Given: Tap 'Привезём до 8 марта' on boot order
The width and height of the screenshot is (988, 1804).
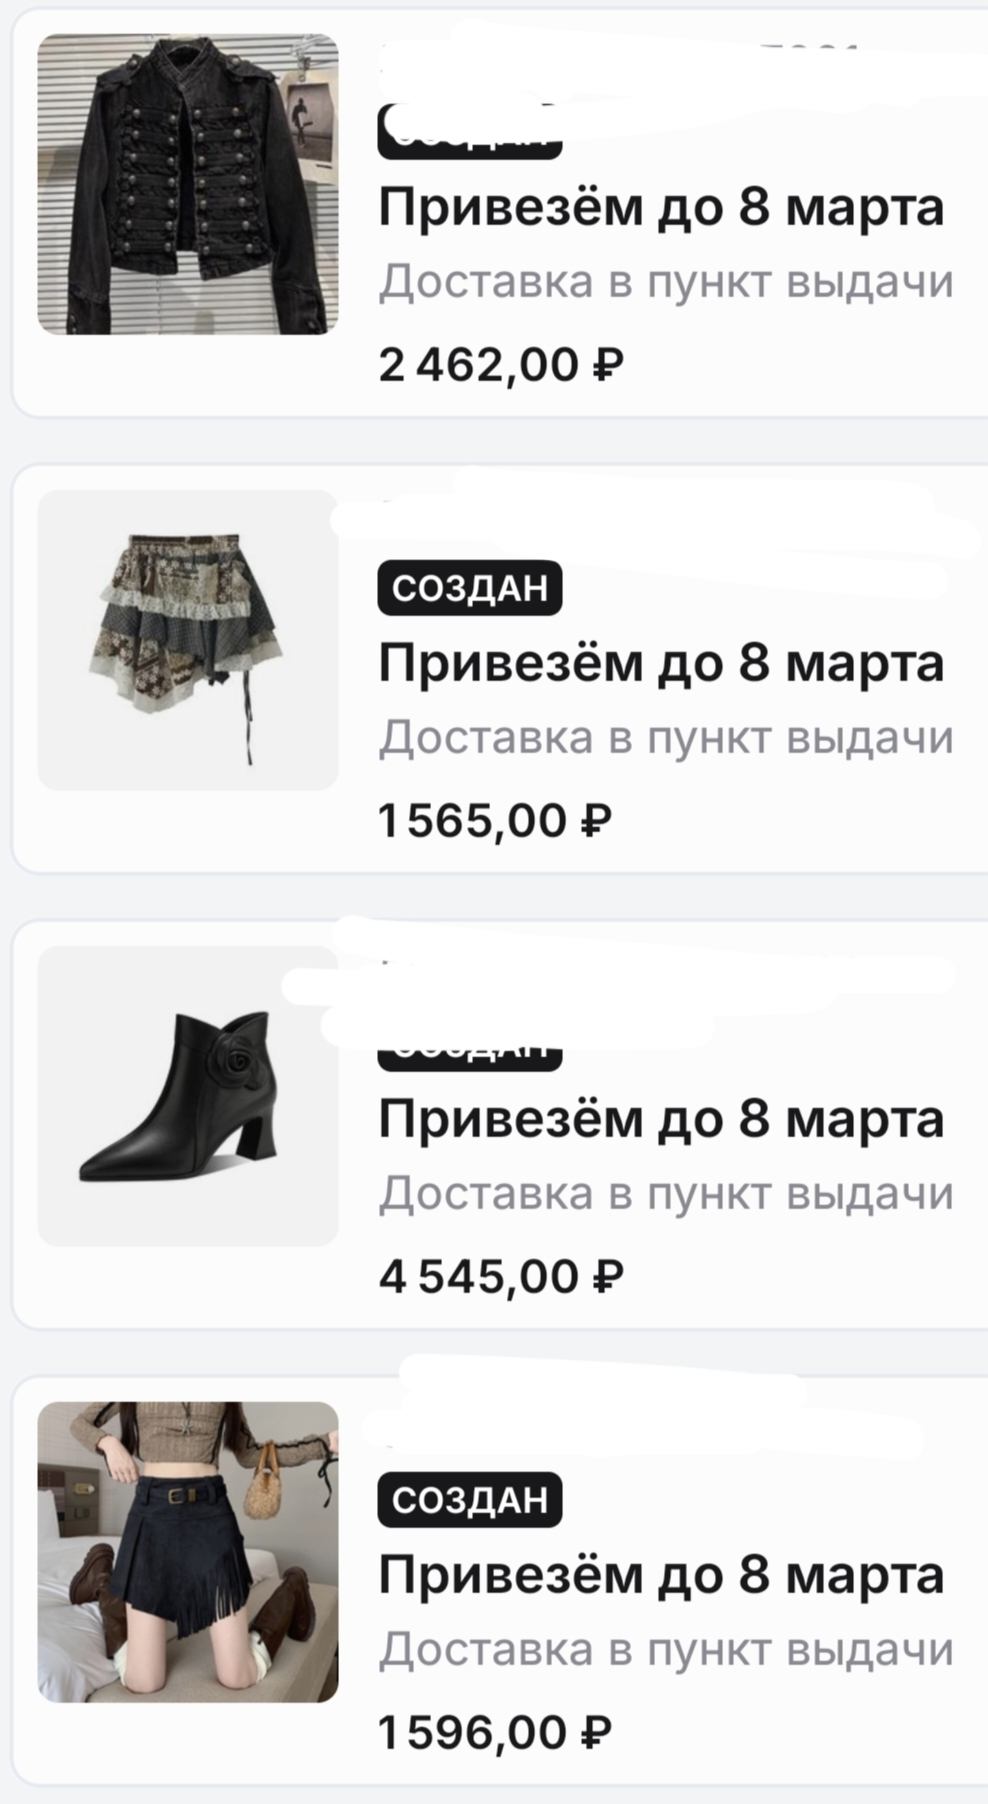Looking at the screenshot, I should point(661,1120).
